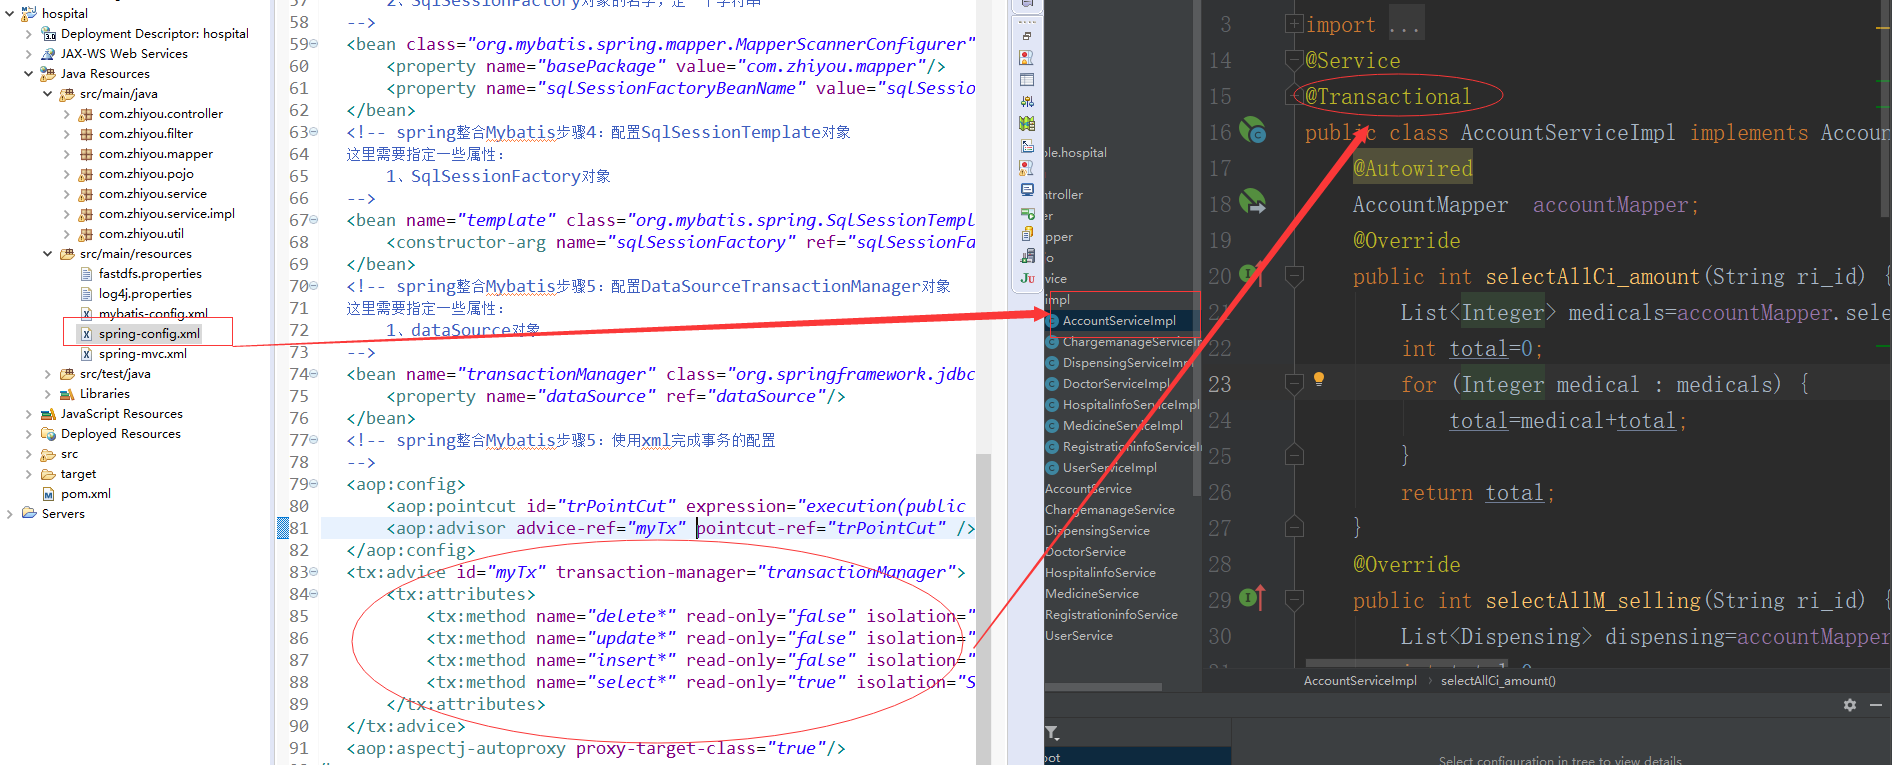
Task: Fold the tx:attributes element on line 84
Action: pyautogui.click(x=314, y=594)
